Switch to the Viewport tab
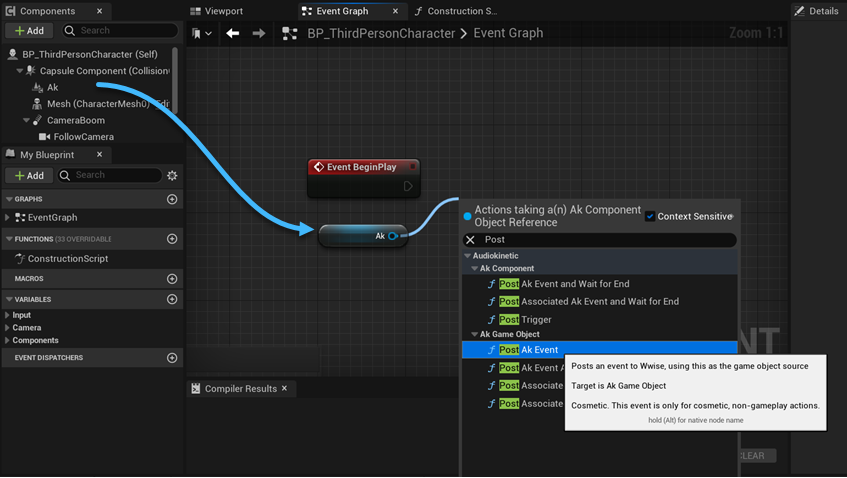 click(x=223, y=11)
